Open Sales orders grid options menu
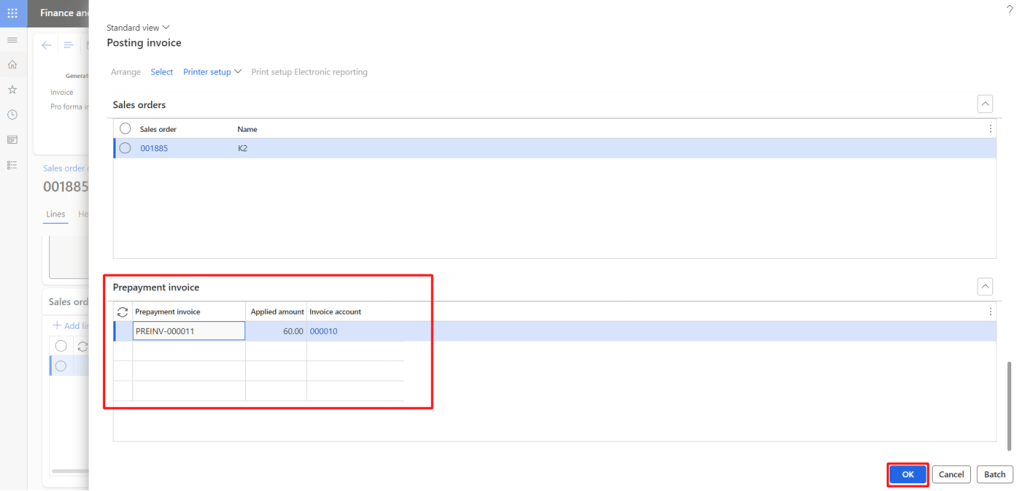 coord(990,129)
